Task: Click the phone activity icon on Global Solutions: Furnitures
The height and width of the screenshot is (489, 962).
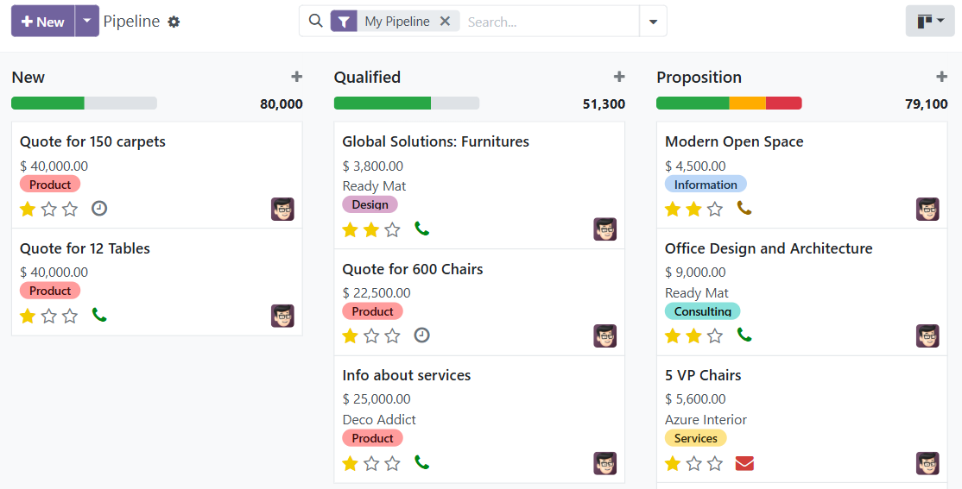Action: tap(422, 229)
